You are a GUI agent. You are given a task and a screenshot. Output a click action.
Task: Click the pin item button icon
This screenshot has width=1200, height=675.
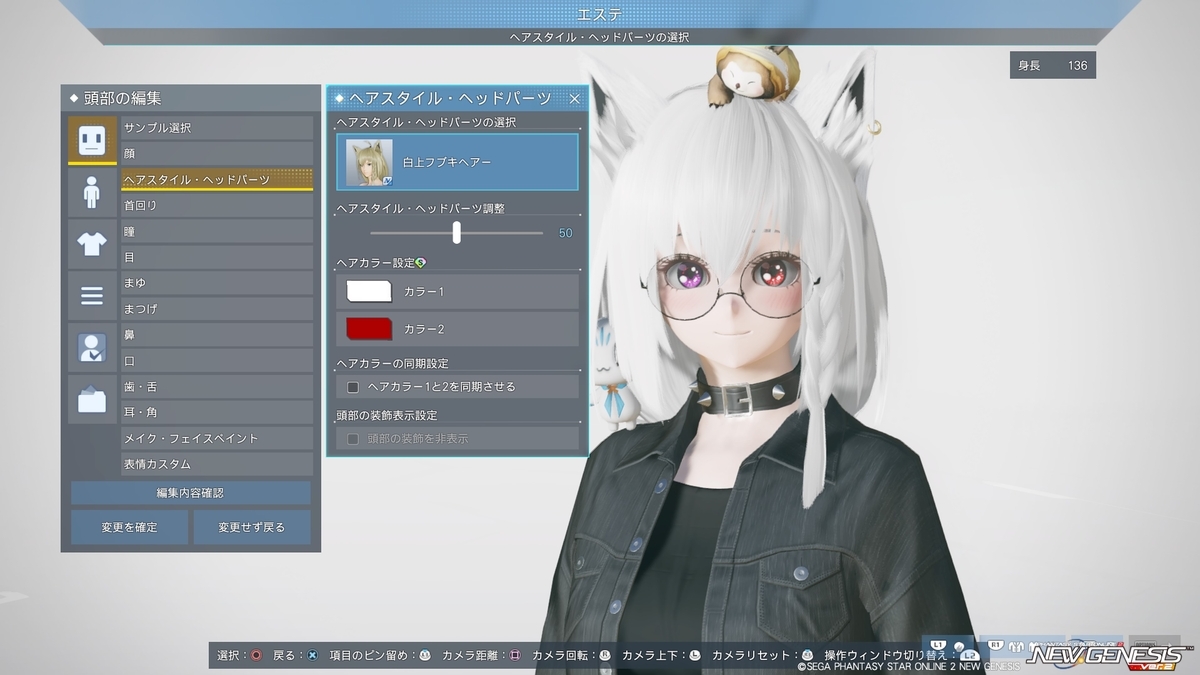click(424, 655)
